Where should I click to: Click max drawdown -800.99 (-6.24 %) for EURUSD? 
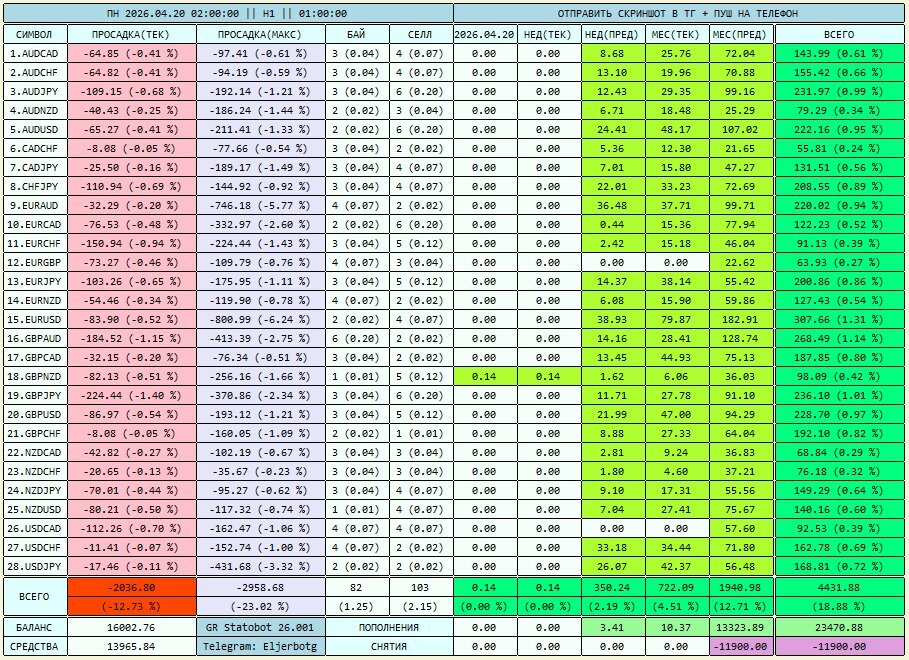coord(260,320)
